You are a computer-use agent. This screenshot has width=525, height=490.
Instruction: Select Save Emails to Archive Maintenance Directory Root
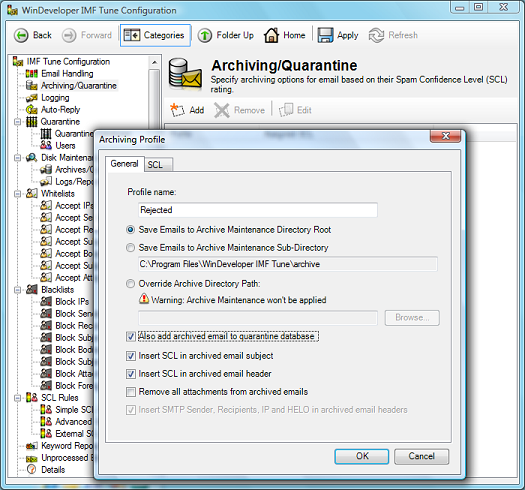point(130,230)
